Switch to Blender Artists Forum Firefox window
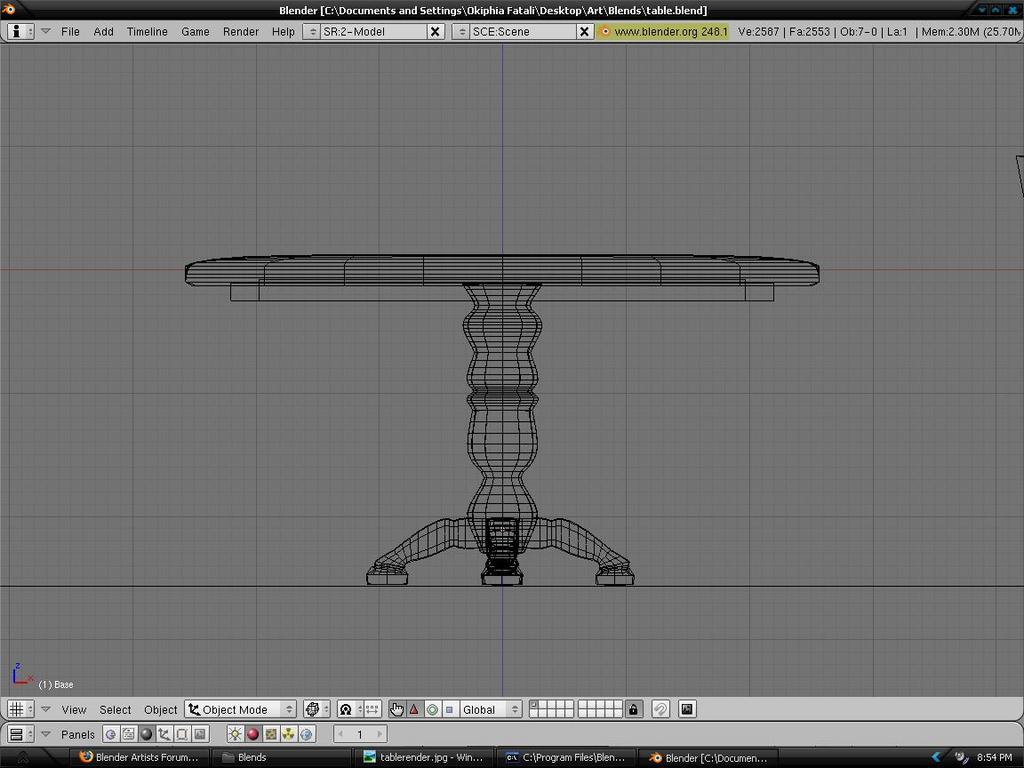Image resolution: width=1024 pixels, height=768 pixels. tap(139, 758)
